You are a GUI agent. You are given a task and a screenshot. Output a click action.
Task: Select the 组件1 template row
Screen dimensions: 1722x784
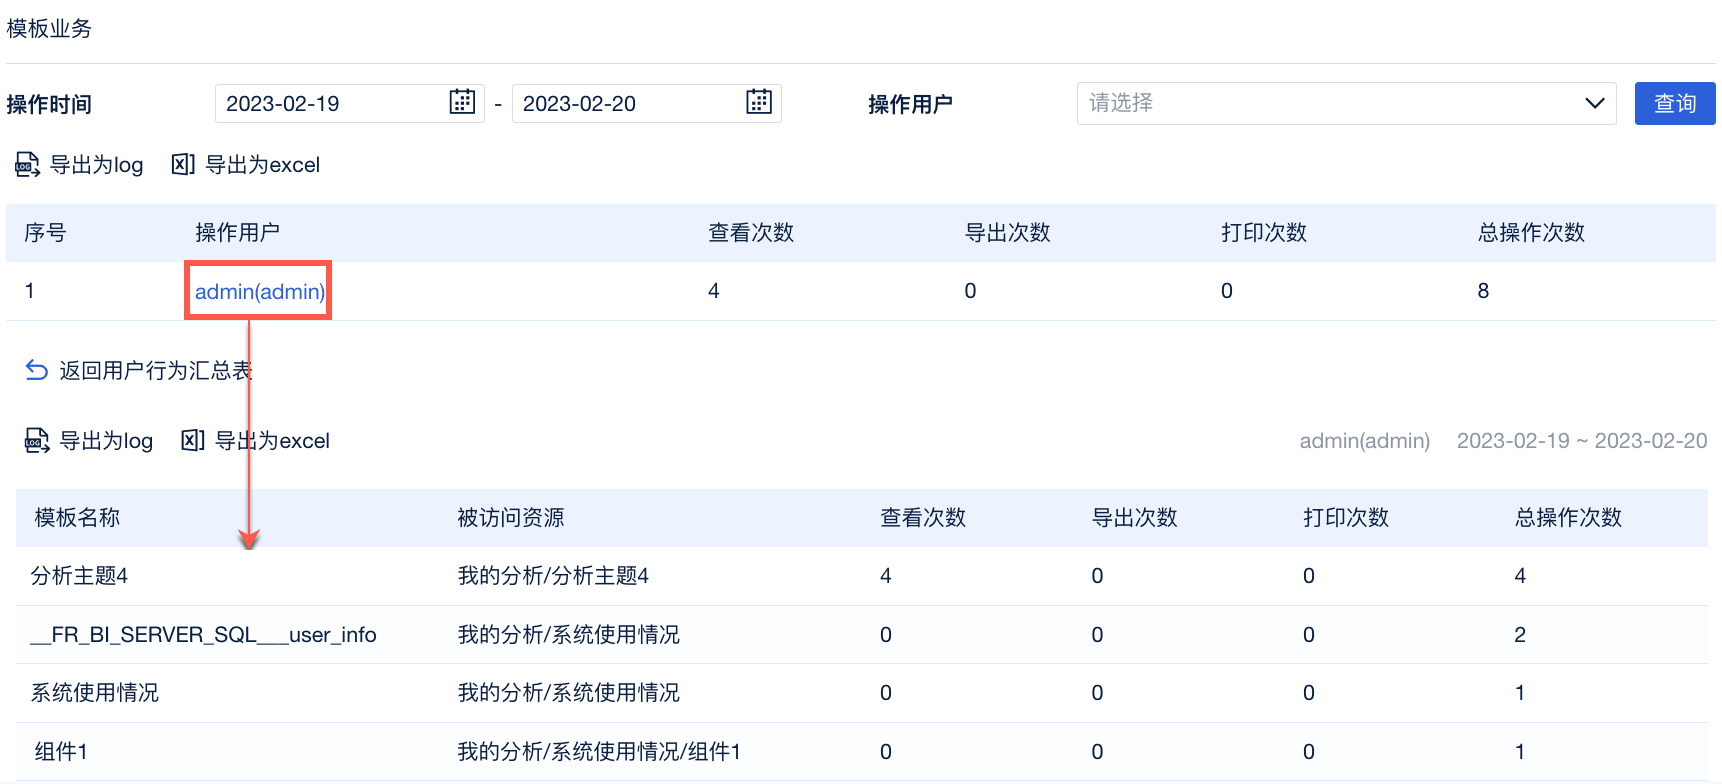[x=61, y=752]
